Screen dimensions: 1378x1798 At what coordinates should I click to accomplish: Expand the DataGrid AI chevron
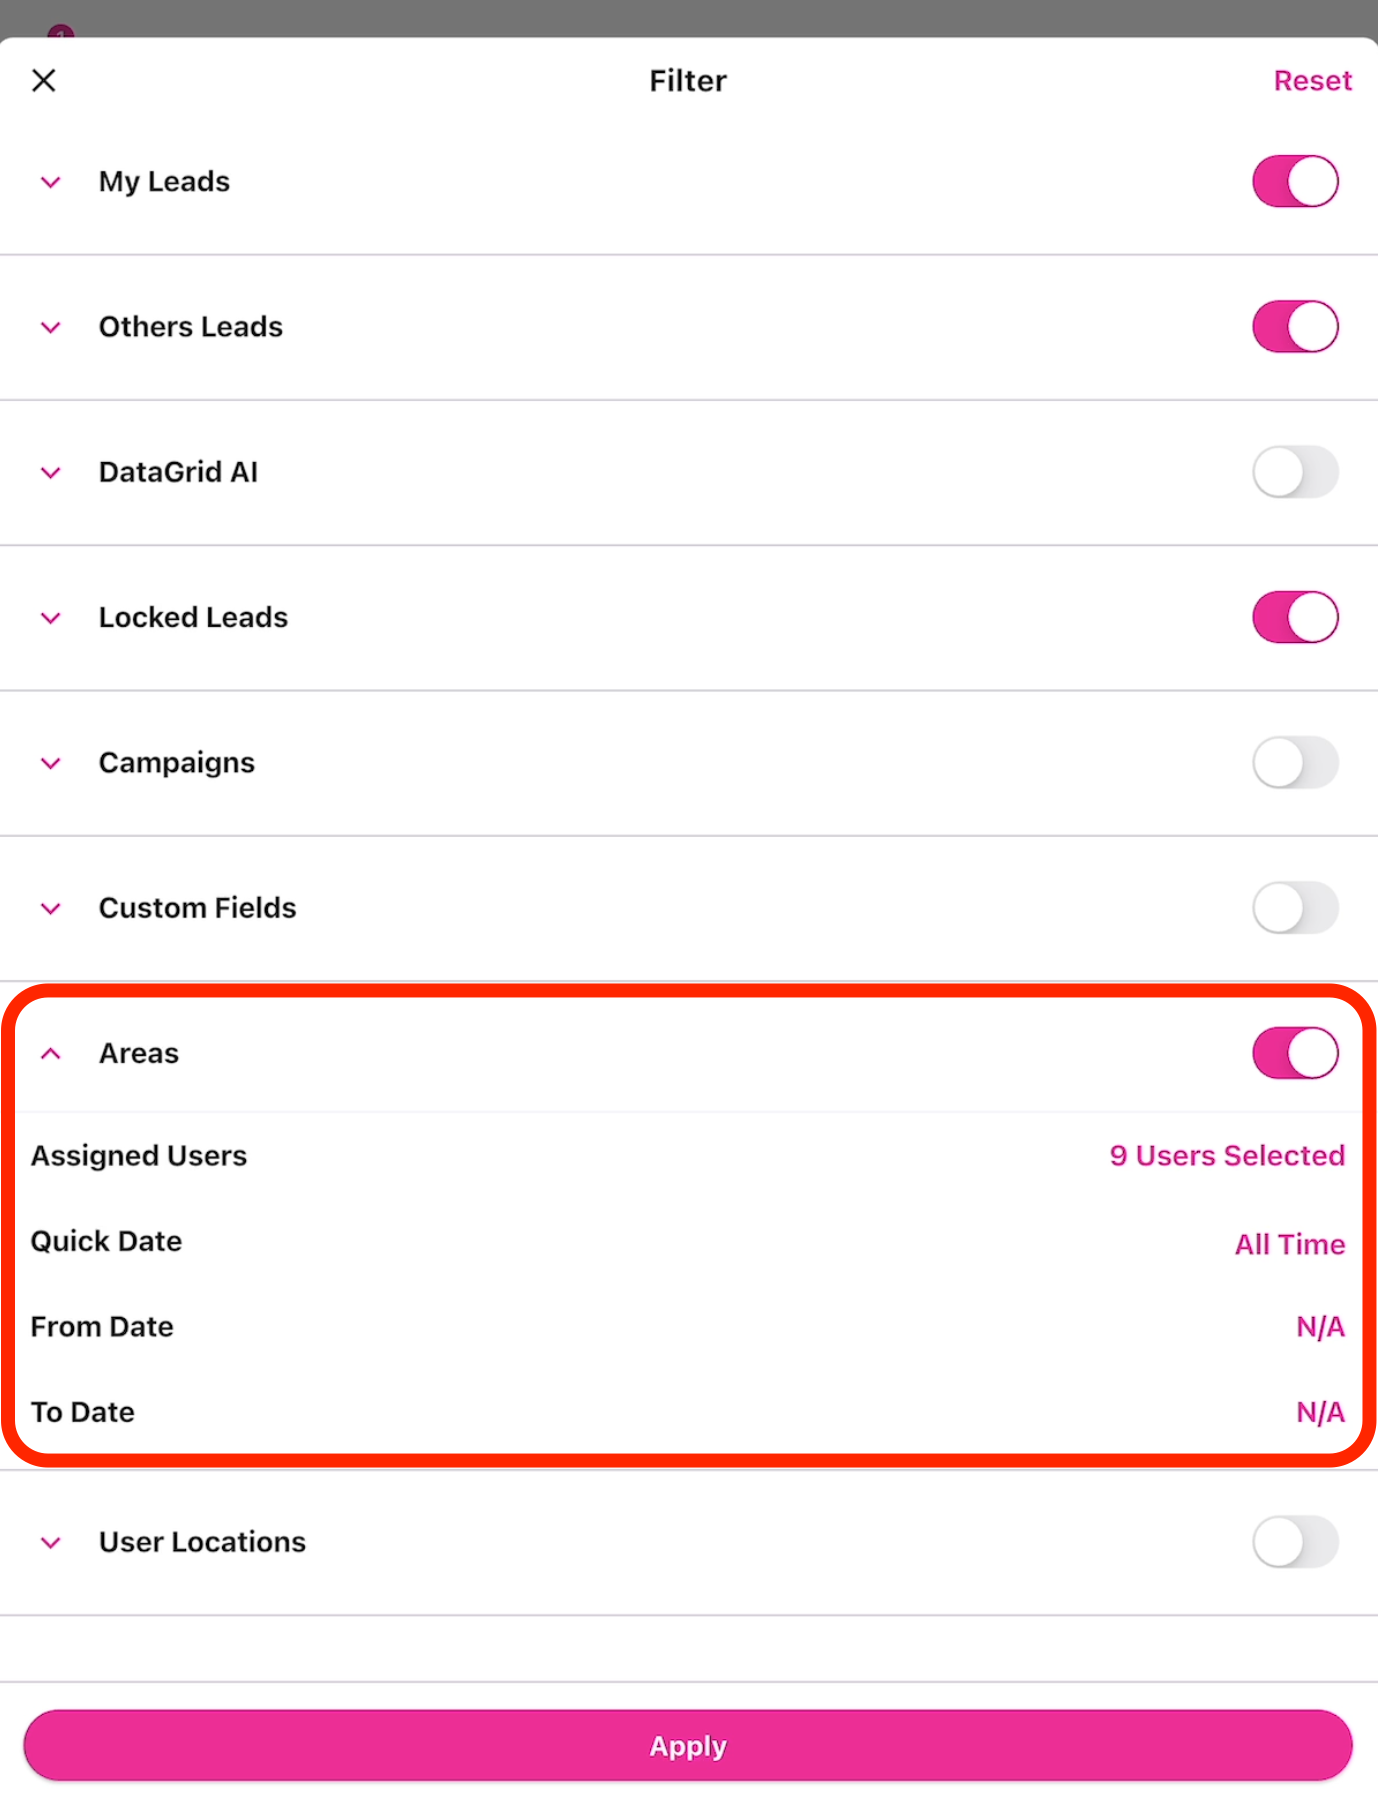click(x=51, y=472)
